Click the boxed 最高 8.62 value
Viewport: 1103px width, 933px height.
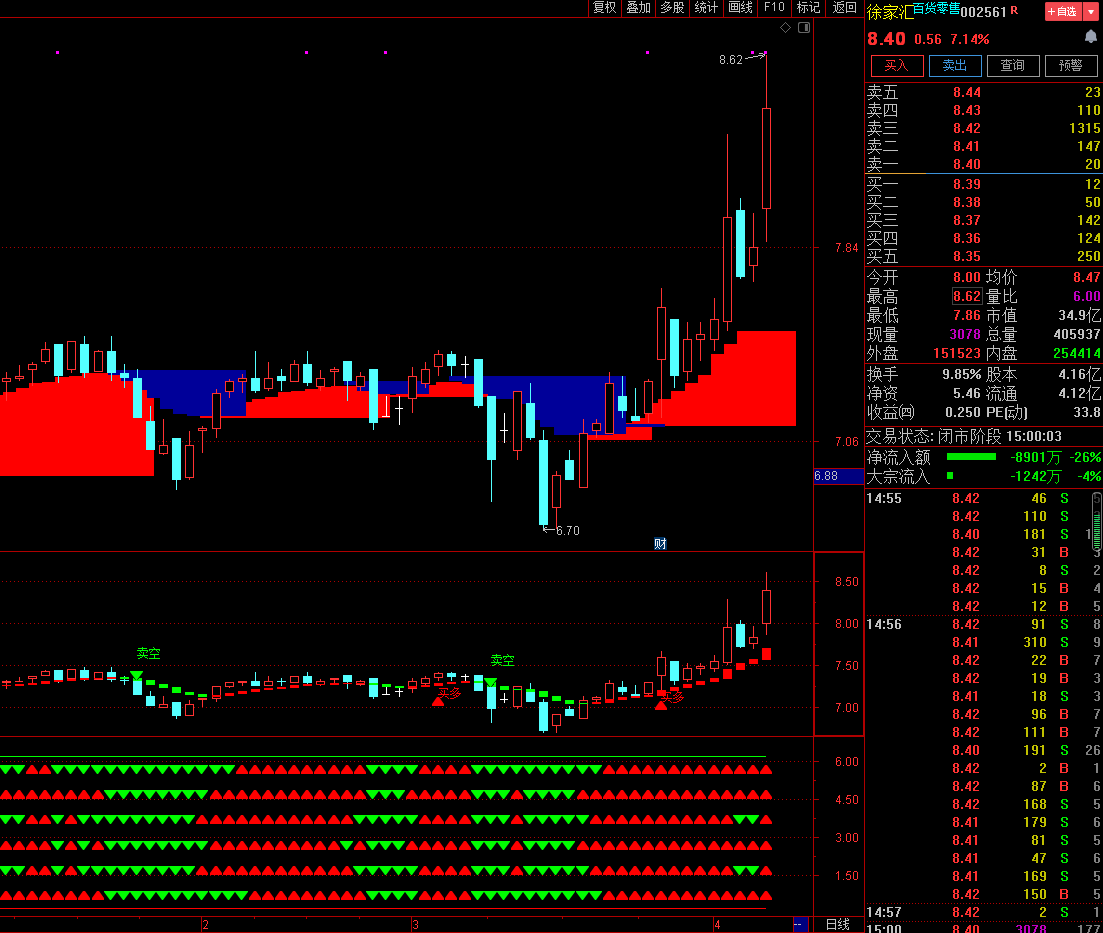click(967, 296)
